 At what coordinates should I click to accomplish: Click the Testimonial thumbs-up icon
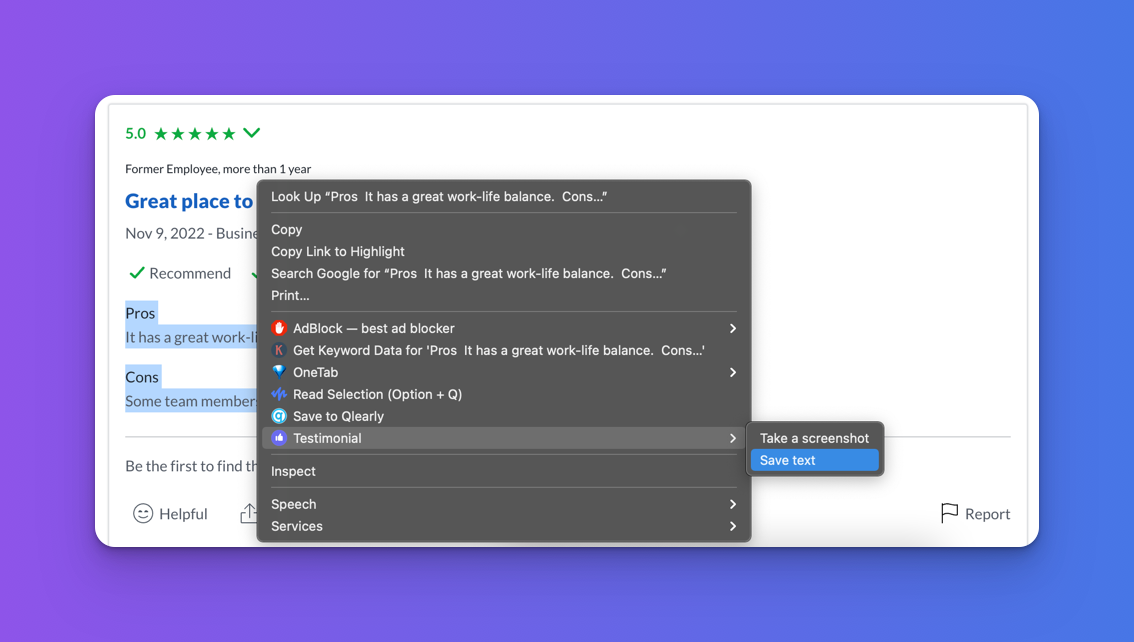(x=279, y=438)
